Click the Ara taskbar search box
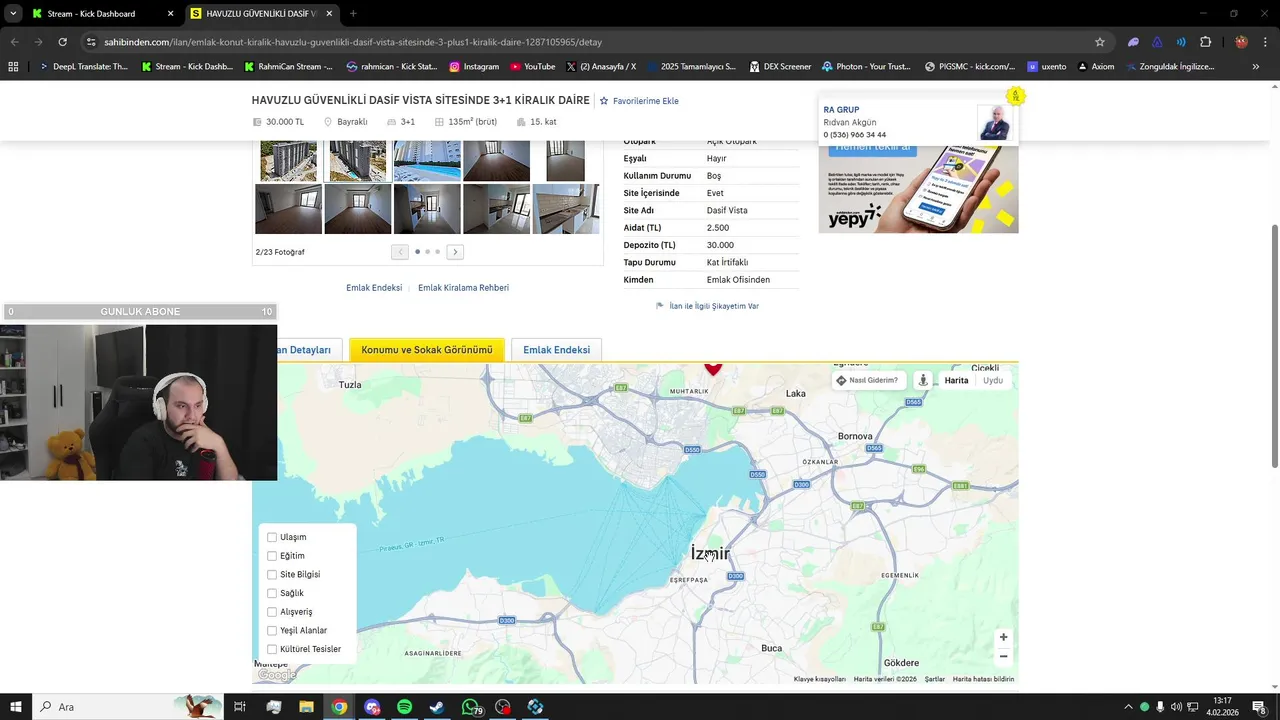1280x720 pixels. click(130, 707)
